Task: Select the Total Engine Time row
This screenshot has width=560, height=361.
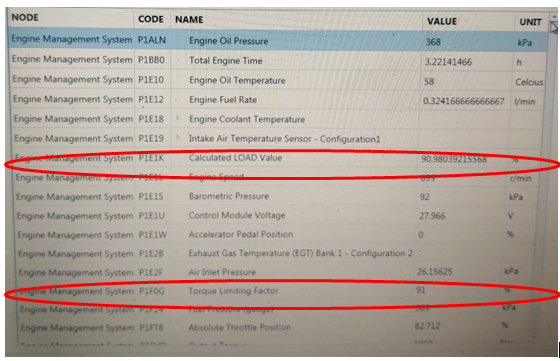Action: 278,61
